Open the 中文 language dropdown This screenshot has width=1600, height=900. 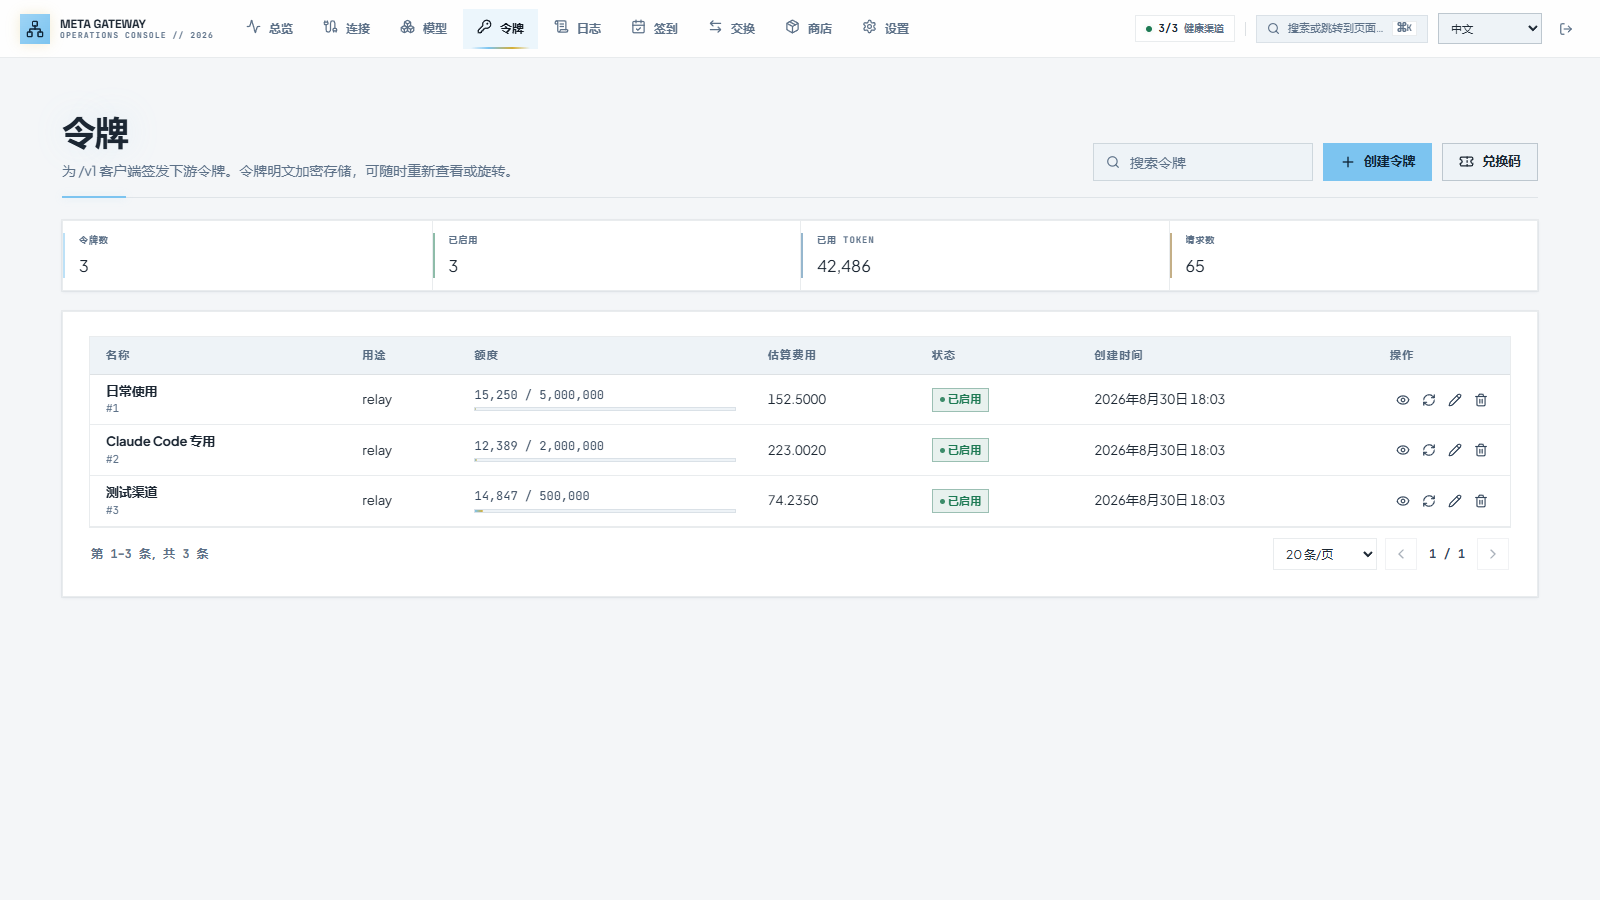(x=1490, y=29)
